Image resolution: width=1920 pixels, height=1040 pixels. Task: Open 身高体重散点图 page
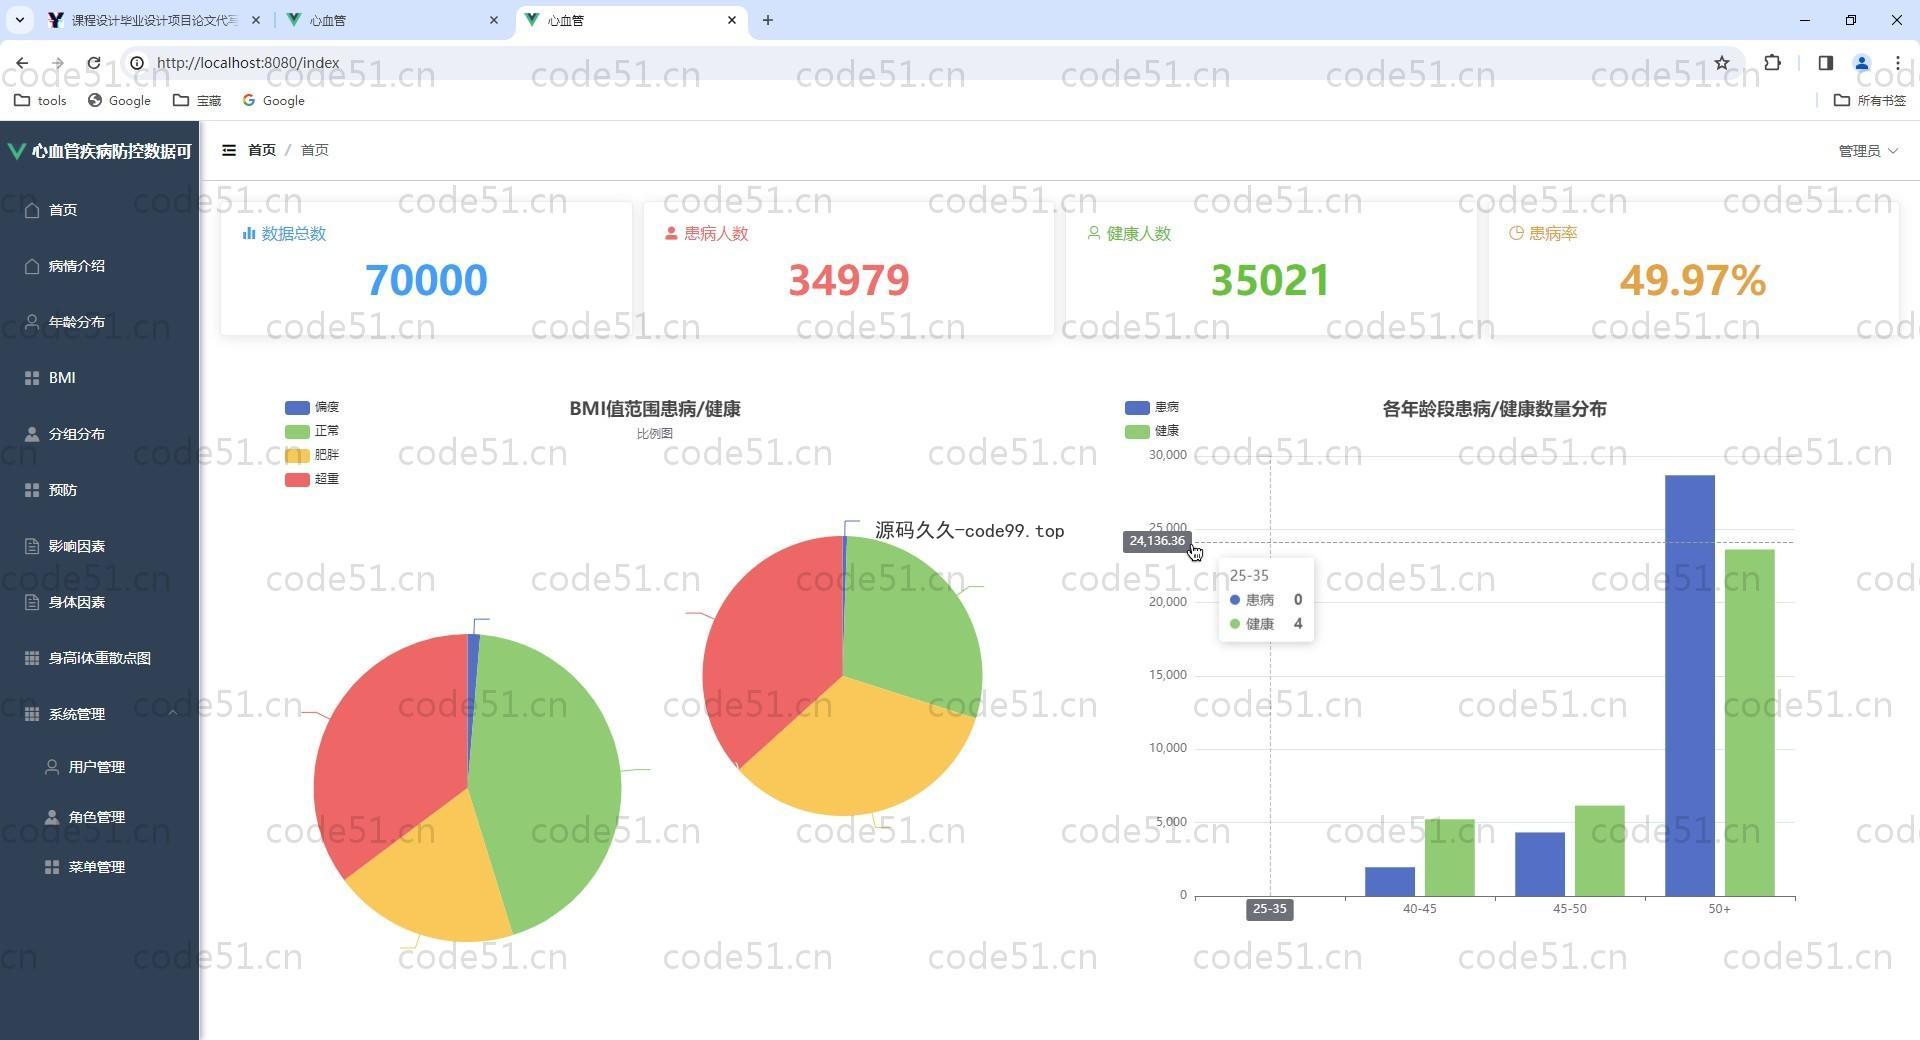tap(100, 658)
